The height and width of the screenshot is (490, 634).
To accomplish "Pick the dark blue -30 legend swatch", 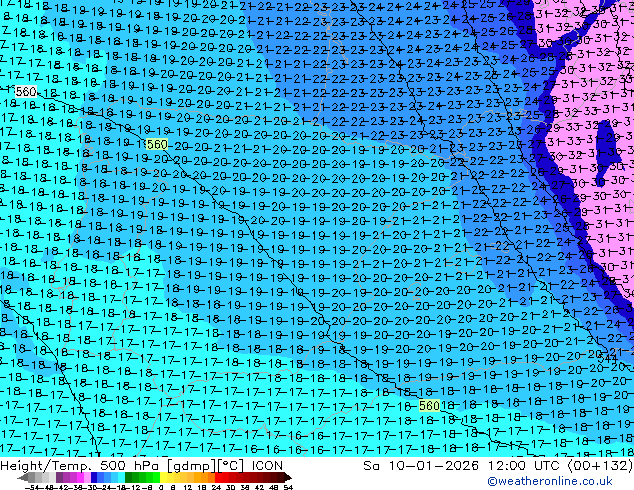I will (x=94, y=478).
